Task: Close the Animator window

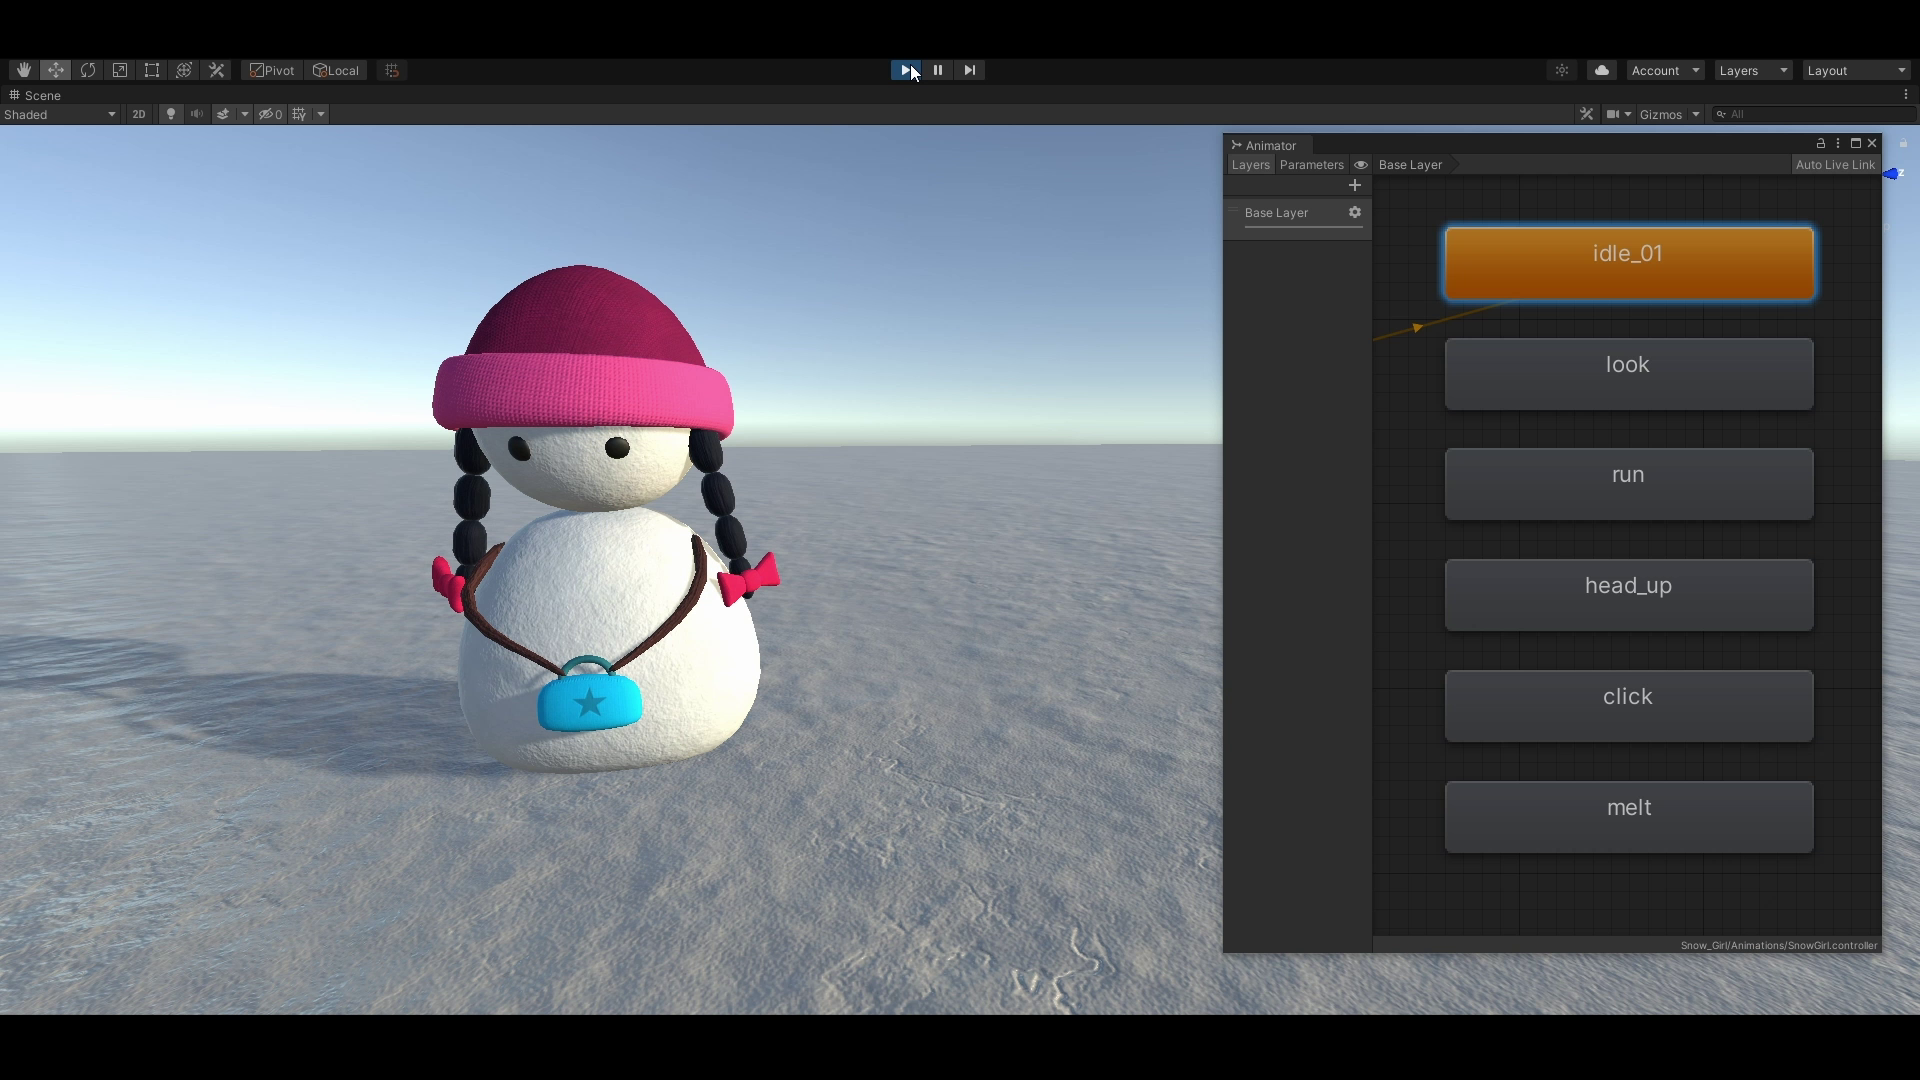Action: (x=1873, y=144)
